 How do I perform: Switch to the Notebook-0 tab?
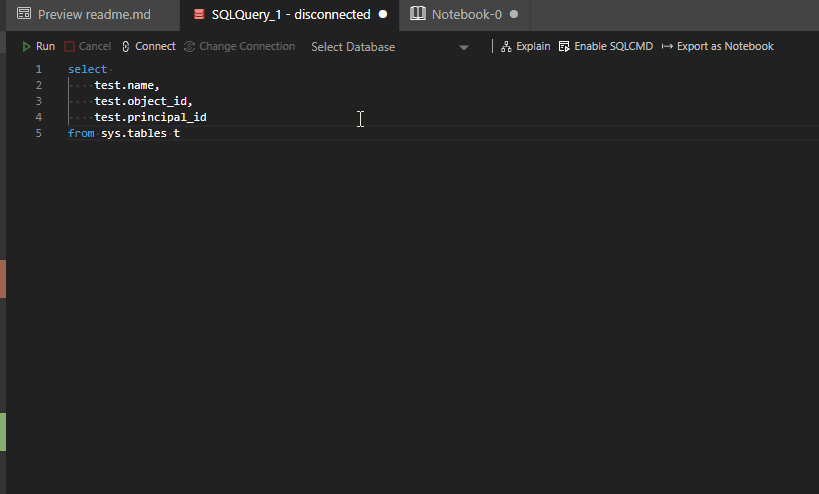pyautogui.click(x=465, y=15)
